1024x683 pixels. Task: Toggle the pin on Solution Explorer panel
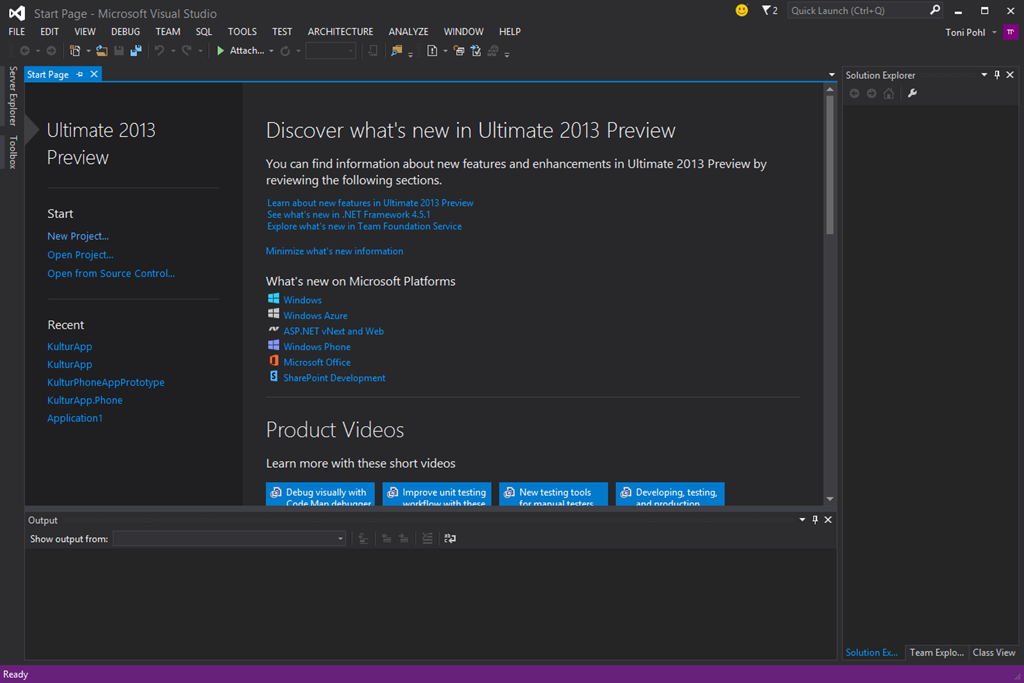[997, 75]
